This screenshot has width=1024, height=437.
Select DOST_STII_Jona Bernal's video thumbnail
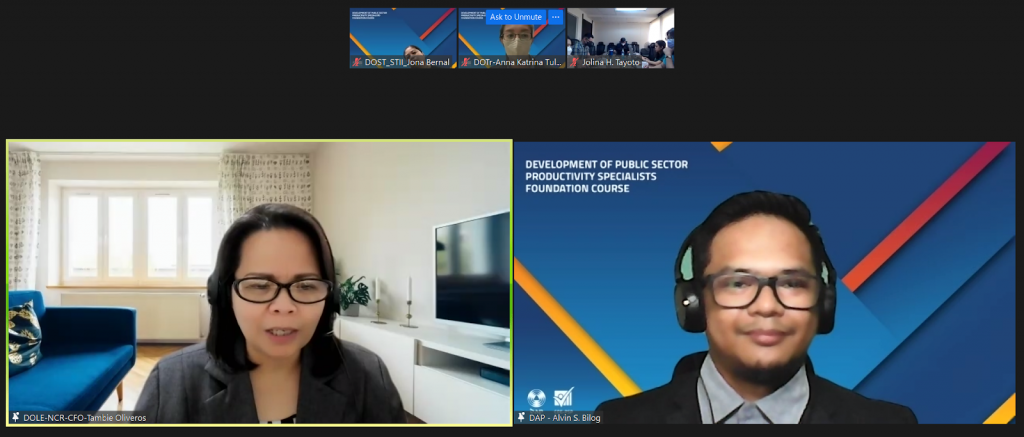pyautogui.click(x=403, y=38)
